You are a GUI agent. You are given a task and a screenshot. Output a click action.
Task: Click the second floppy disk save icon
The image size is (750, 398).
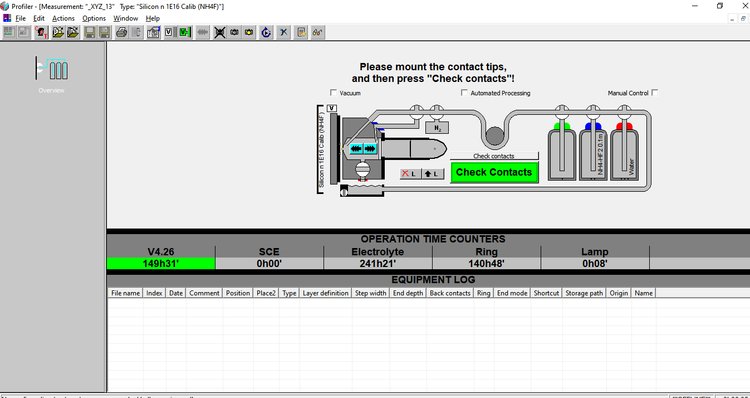click(x=104, y=33)
